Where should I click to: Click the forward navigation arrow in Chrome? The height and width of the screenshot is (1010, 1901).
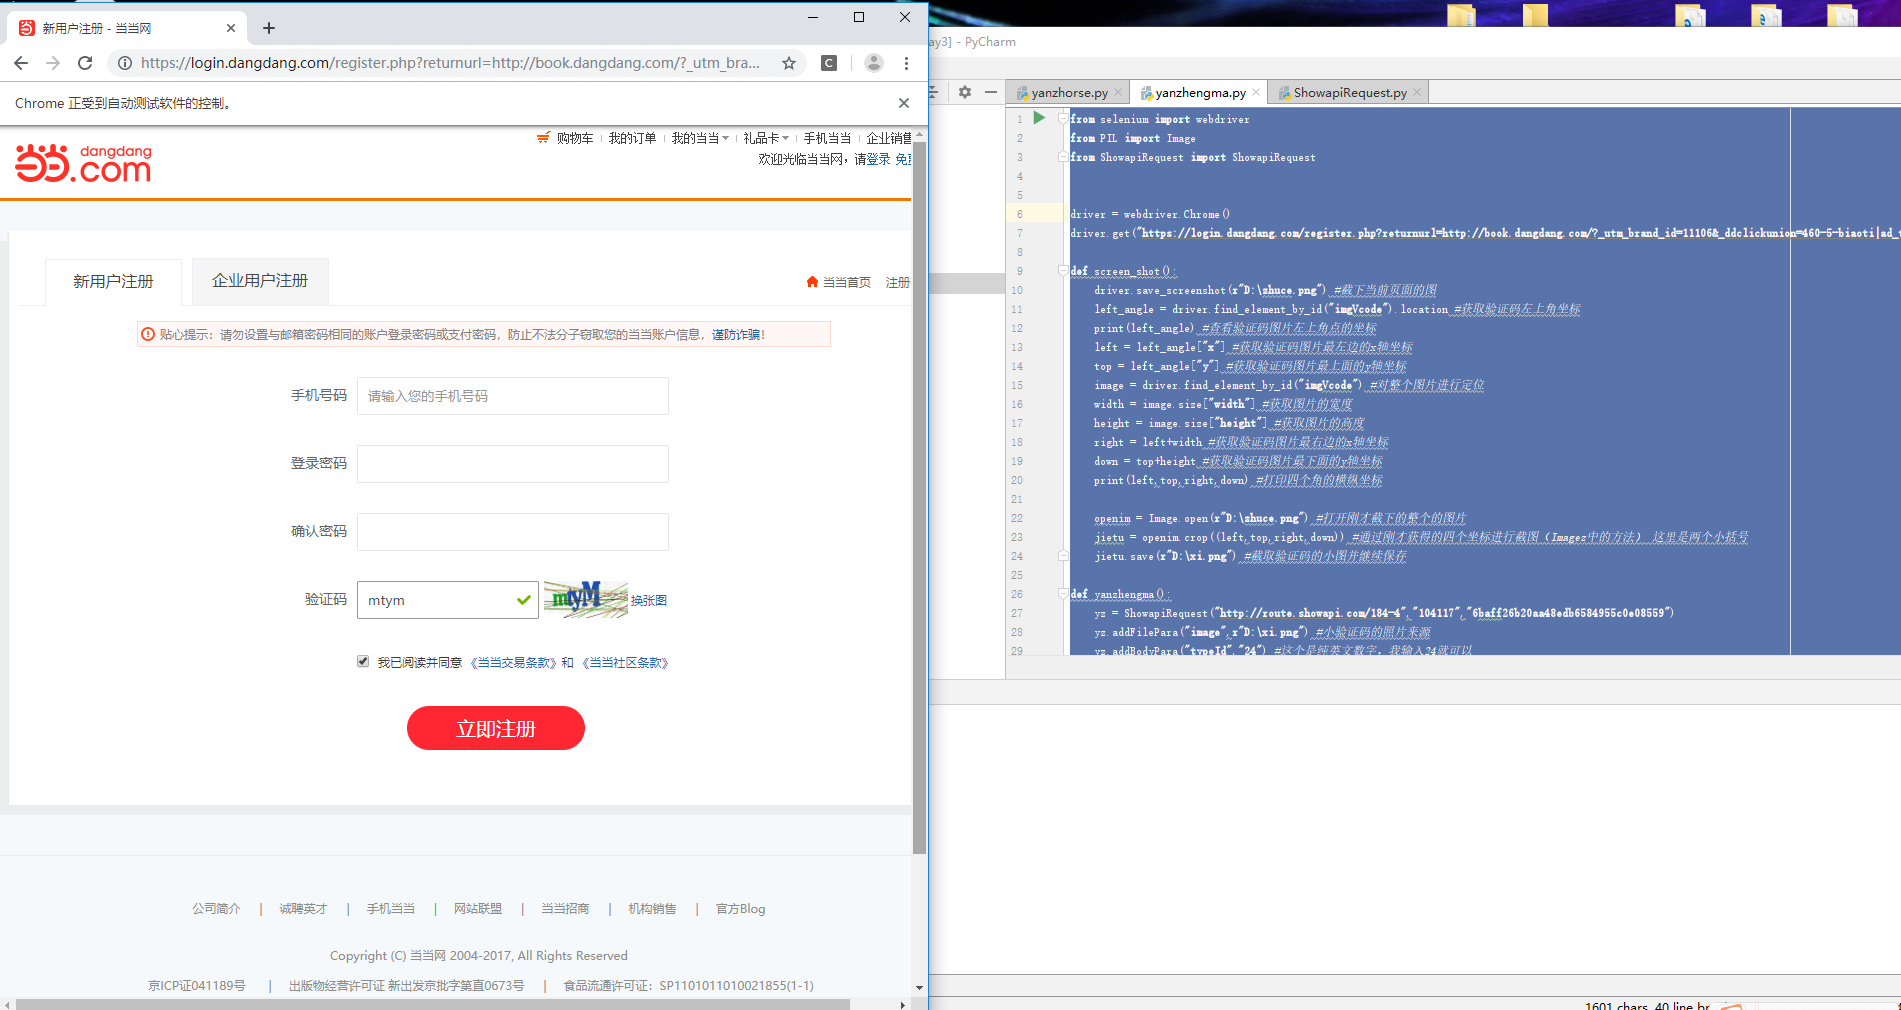53,63
